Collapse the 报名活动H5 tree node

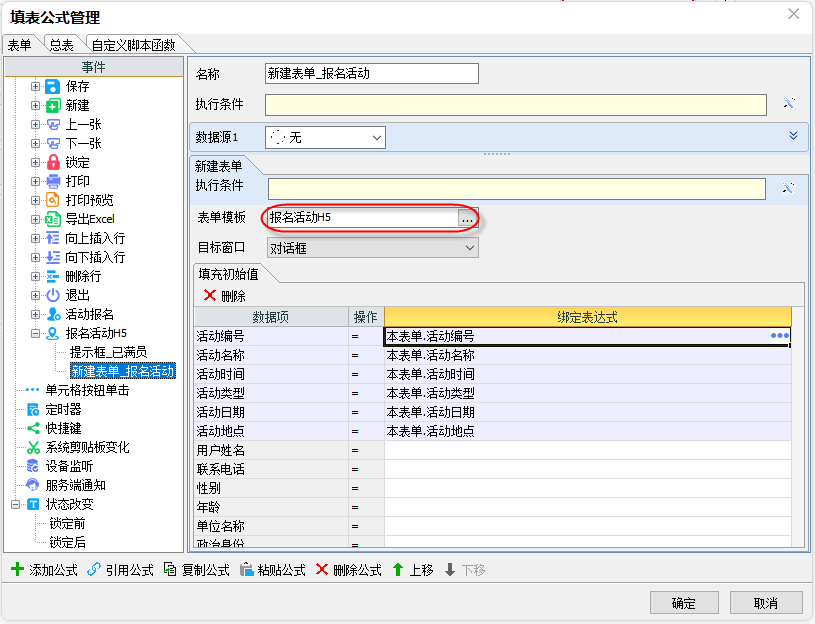(x=35, y=333)
